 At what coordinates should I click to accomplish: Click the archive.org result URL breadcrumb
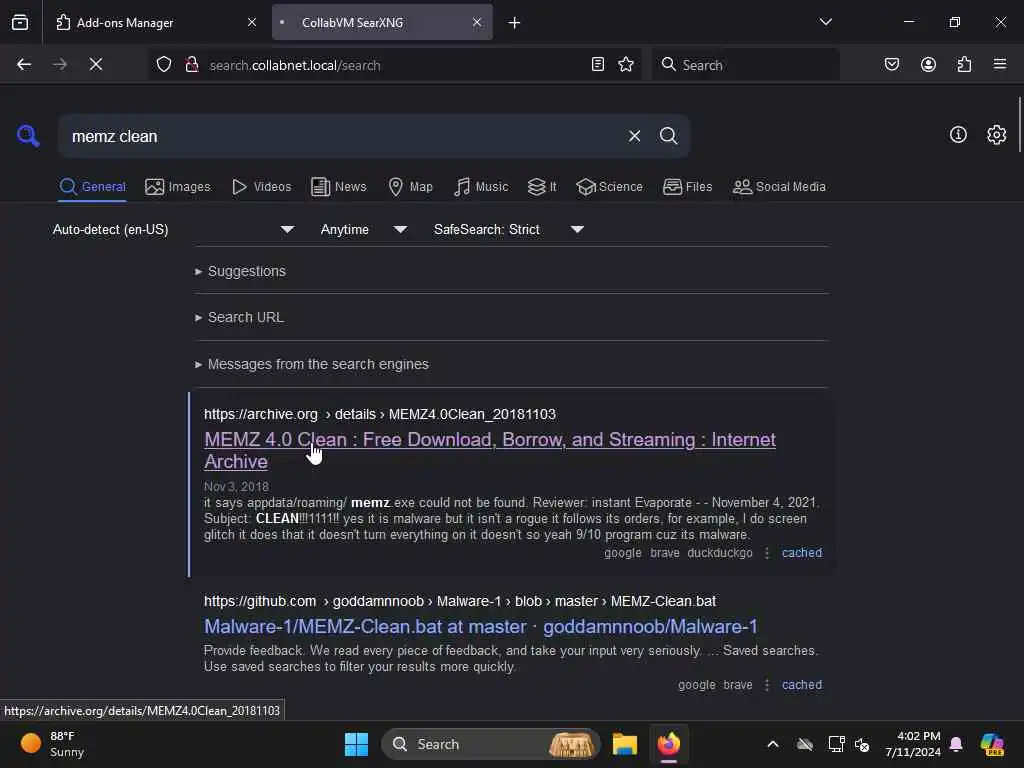pyautogui.click(x=379, y=414)
